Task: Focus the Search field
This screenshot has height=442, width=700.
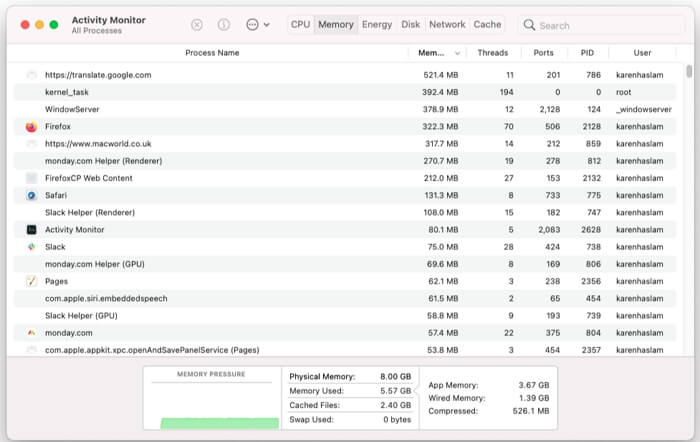Action: tap(601, 25)
